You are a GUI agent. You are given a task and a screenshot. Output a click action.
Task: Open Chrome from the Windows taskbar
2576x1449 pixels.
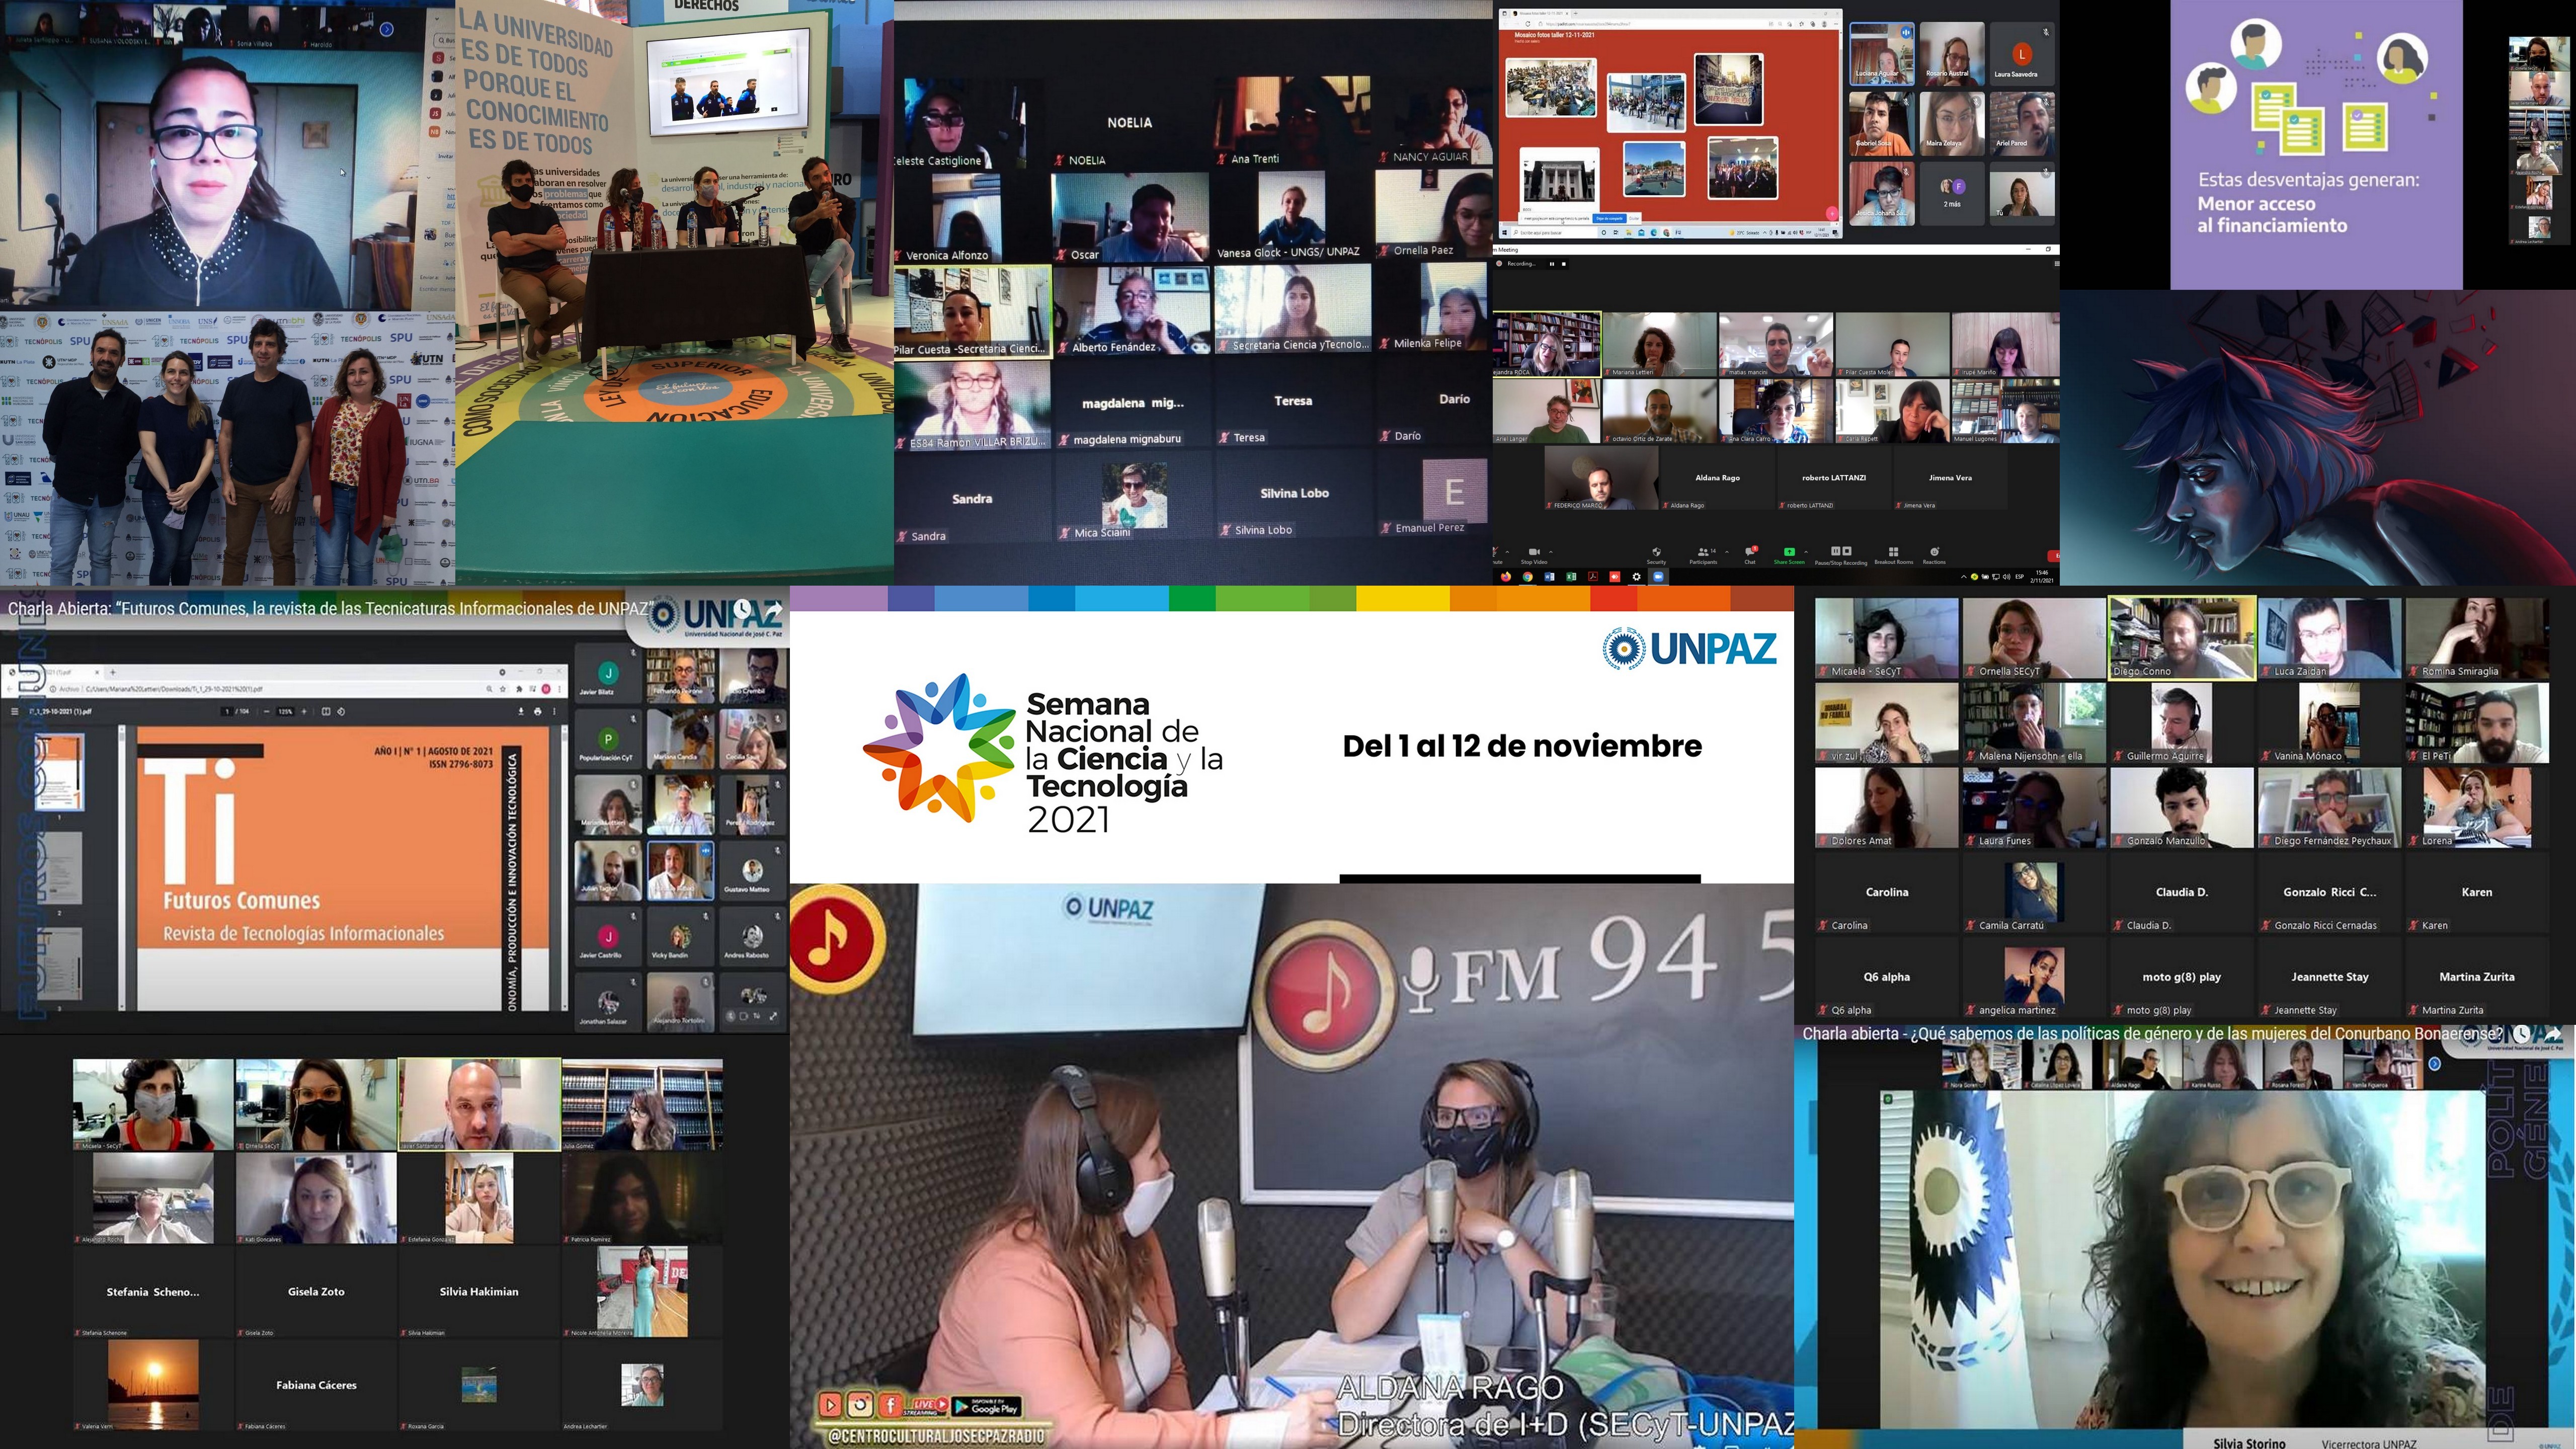[x=1528, y=577]
